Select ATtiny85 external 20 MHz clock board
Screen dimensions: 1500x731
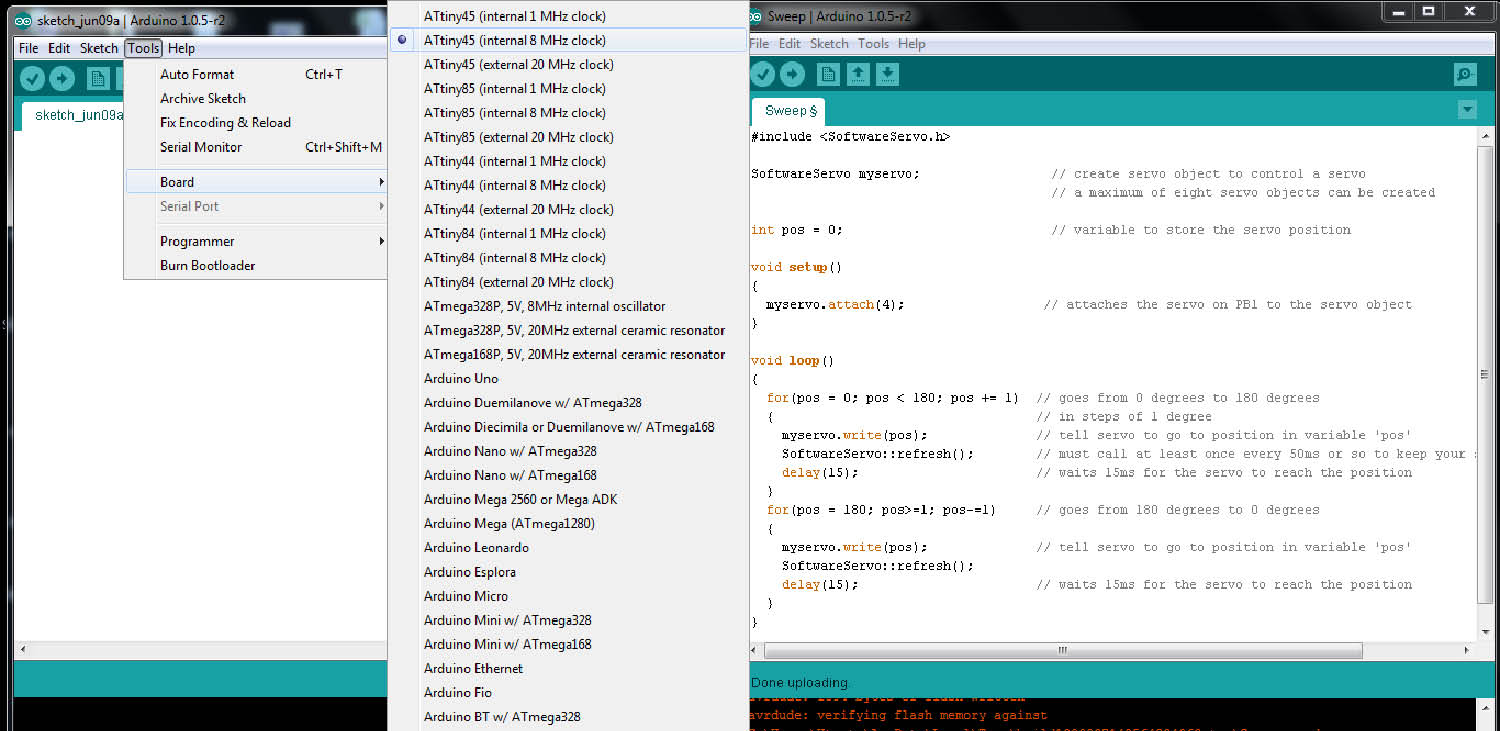[x=568, y=137]
